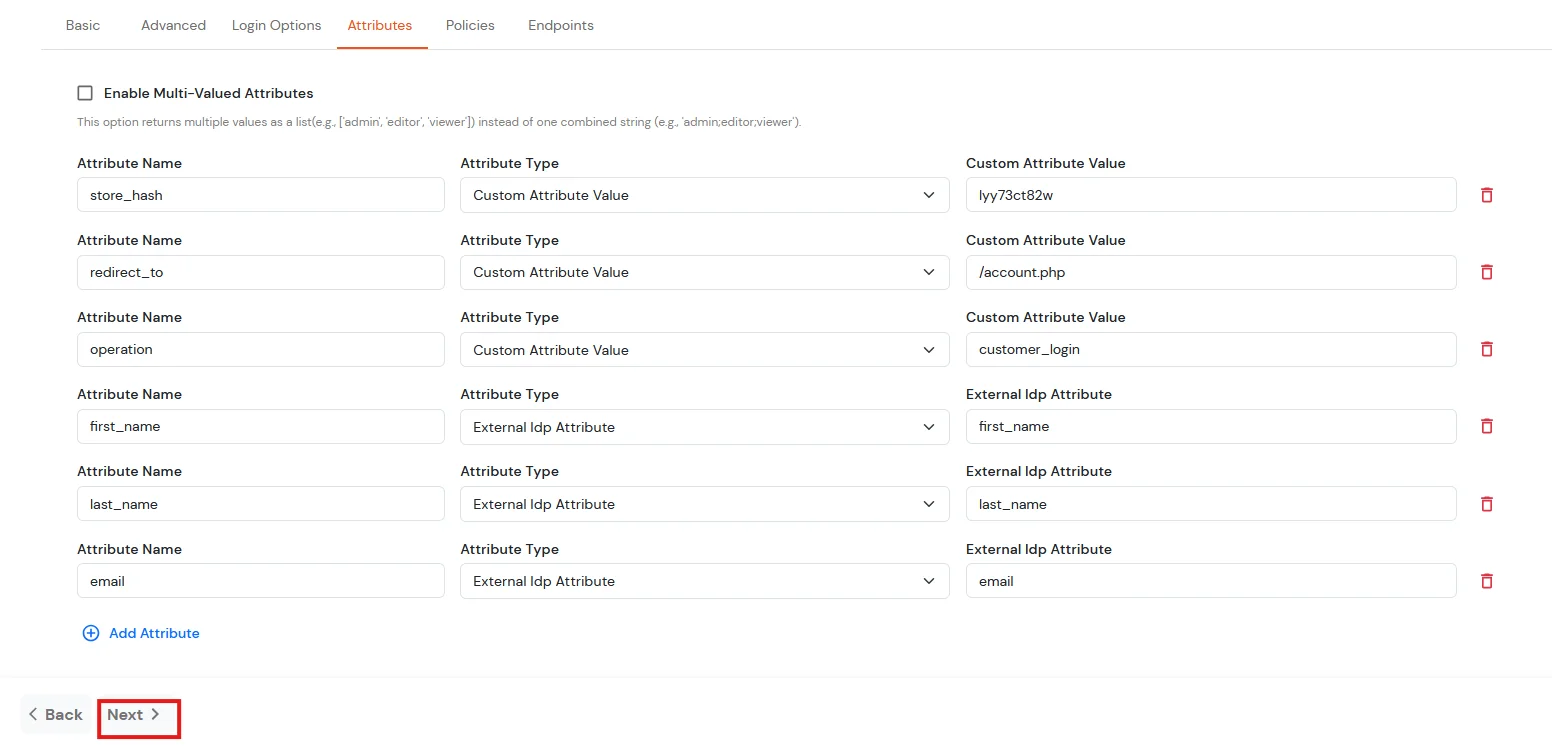The height and width of the screenshot is (746, 1552).
Task: Open the Attribute Type dropdown for redirect_to
Action: pos(704,272)
